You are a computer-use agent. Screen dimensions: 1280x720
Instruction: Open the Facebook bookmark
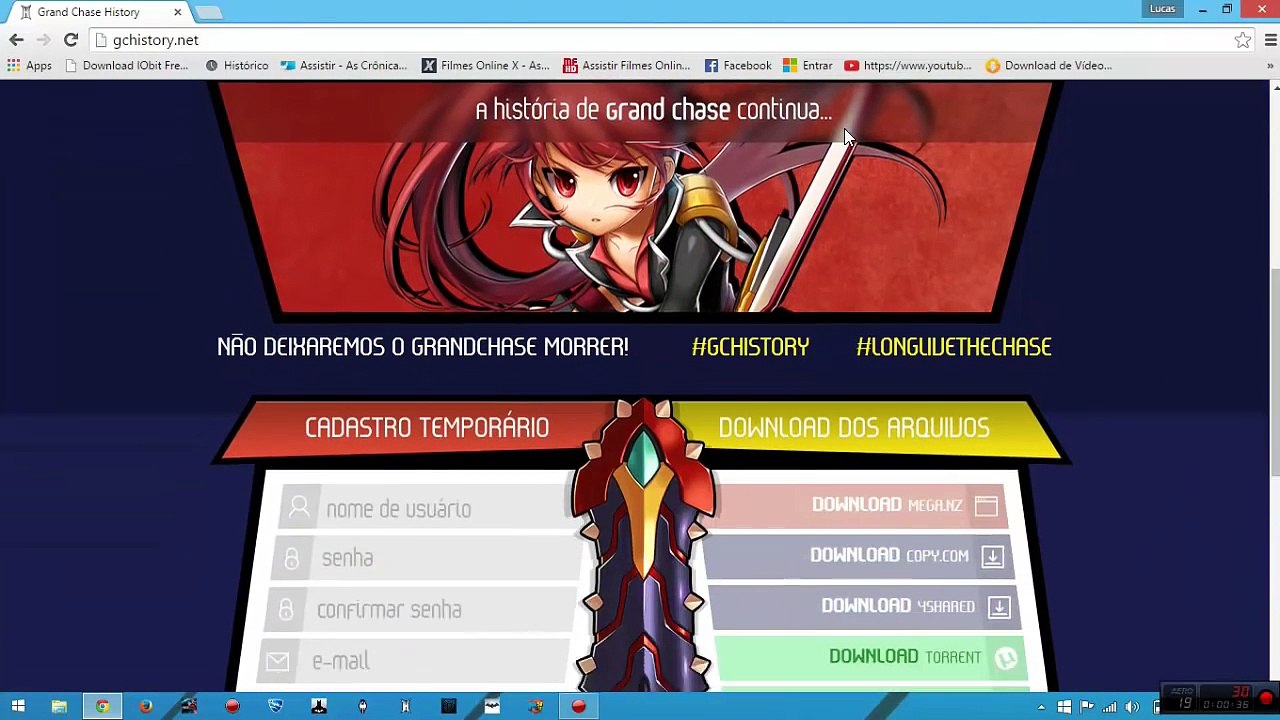[738, 65]
